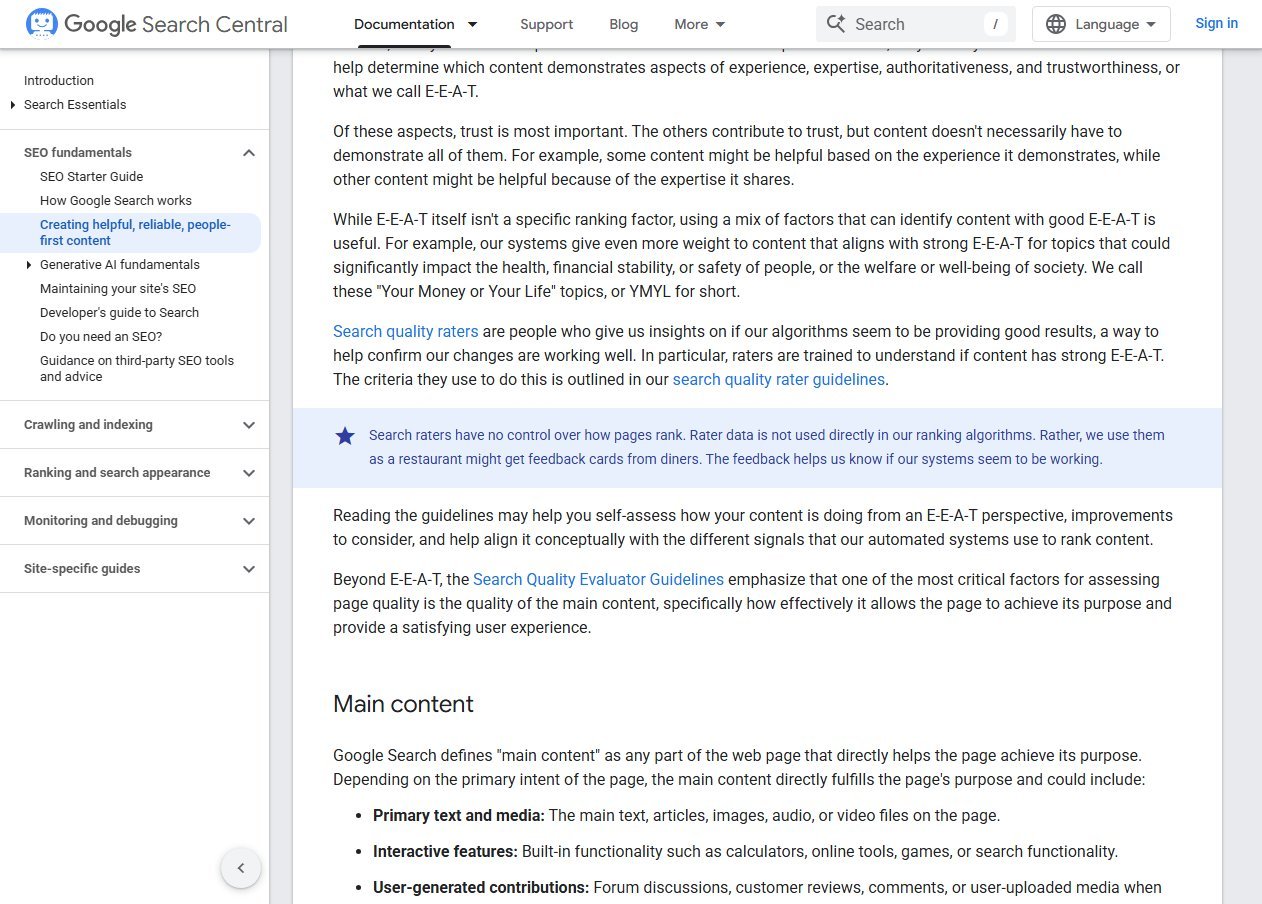Click into the Search input field
The height and width of the screenshot is (904, 1262).
point(915,24)
